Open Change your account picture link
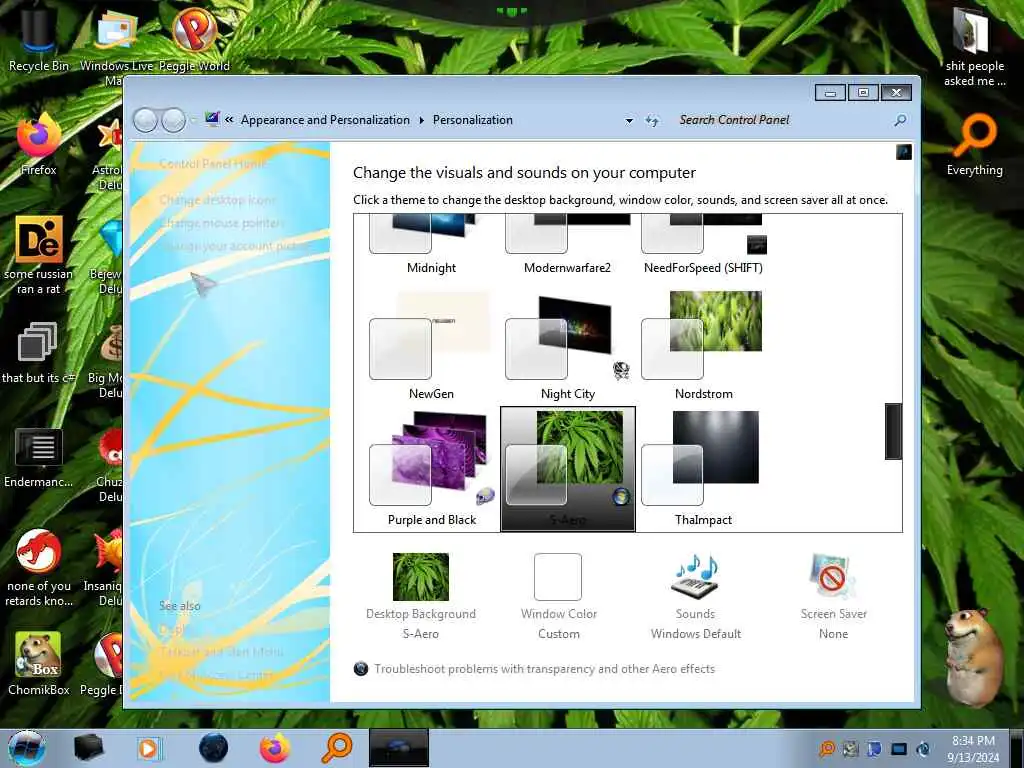This screenshot has height=768, width=1024. tap(235, 246)
